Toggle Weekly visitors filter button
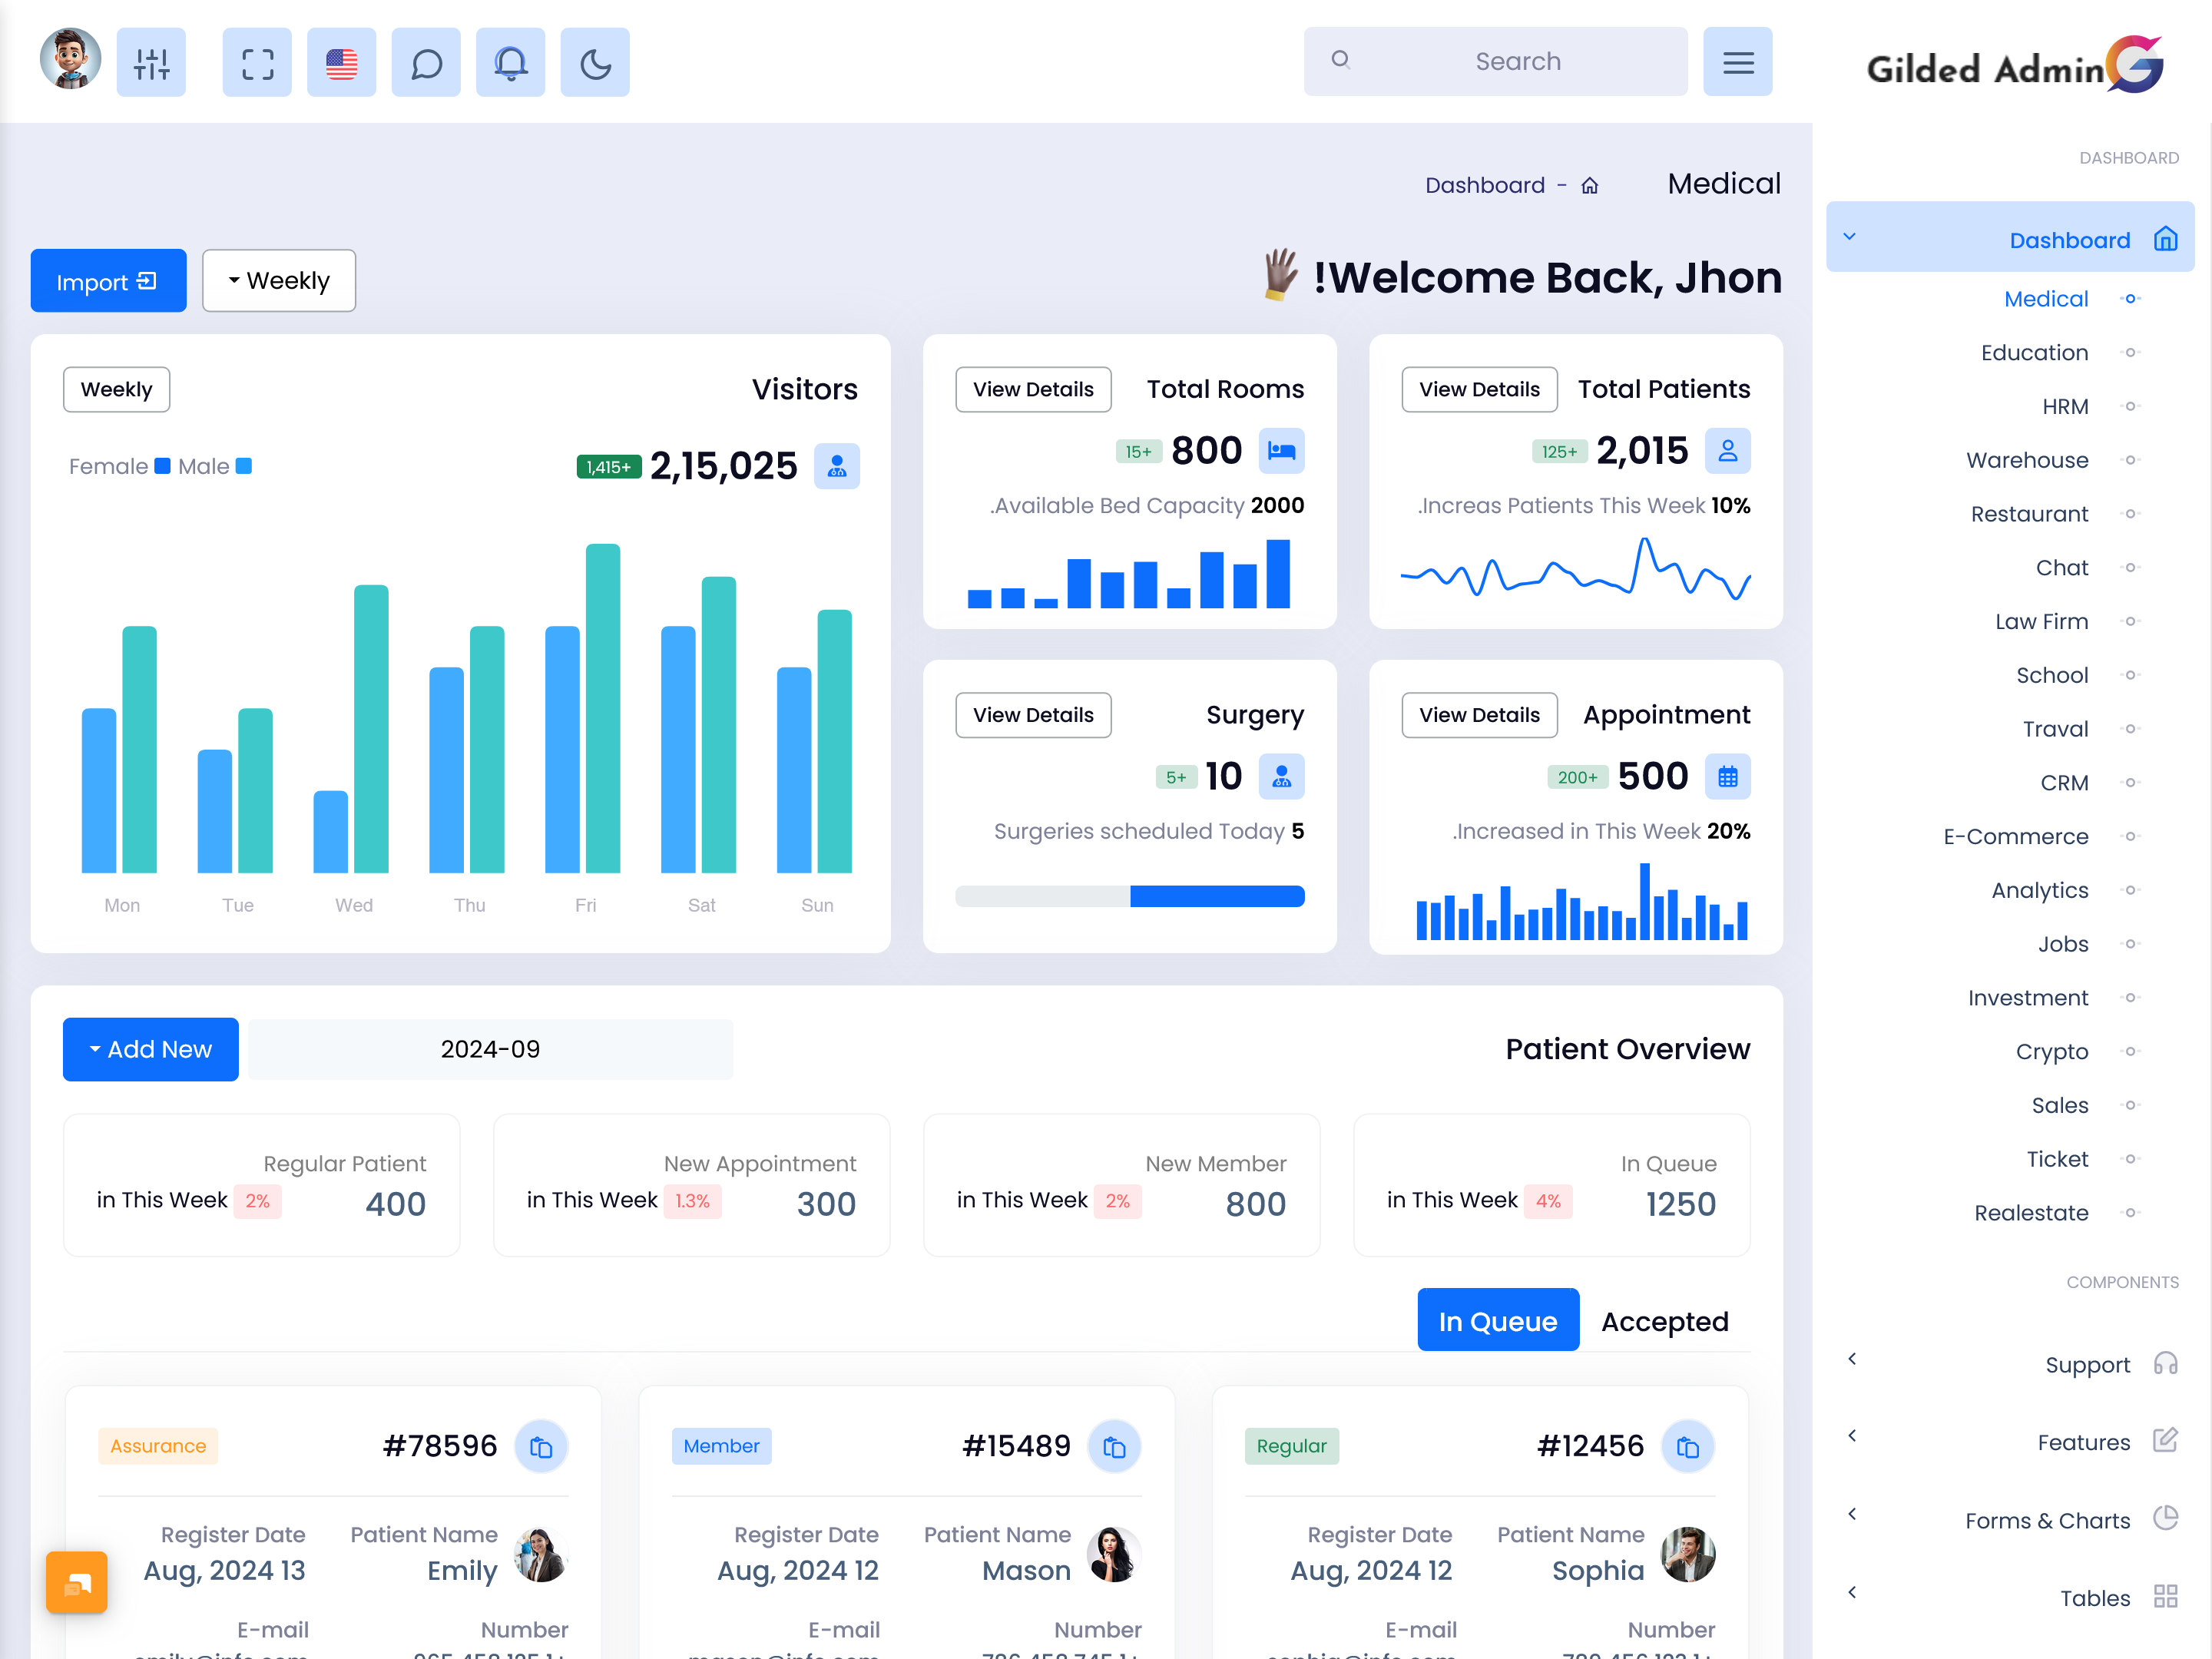Screen dimensions: 2212x1659 point(117,389)
